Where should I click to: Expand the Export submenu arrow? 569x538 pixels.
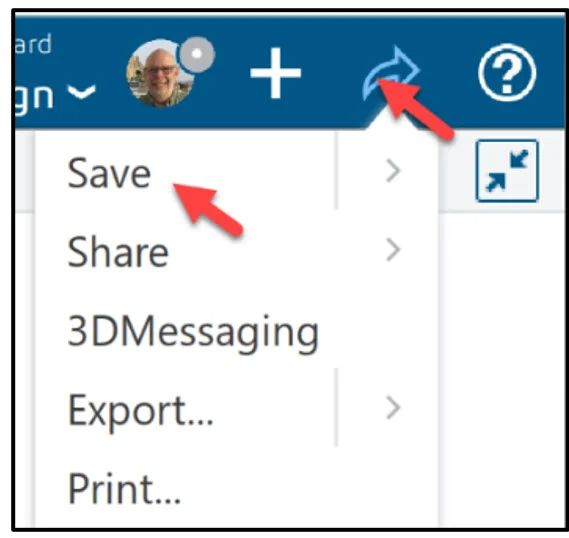[x=393, y=408]
